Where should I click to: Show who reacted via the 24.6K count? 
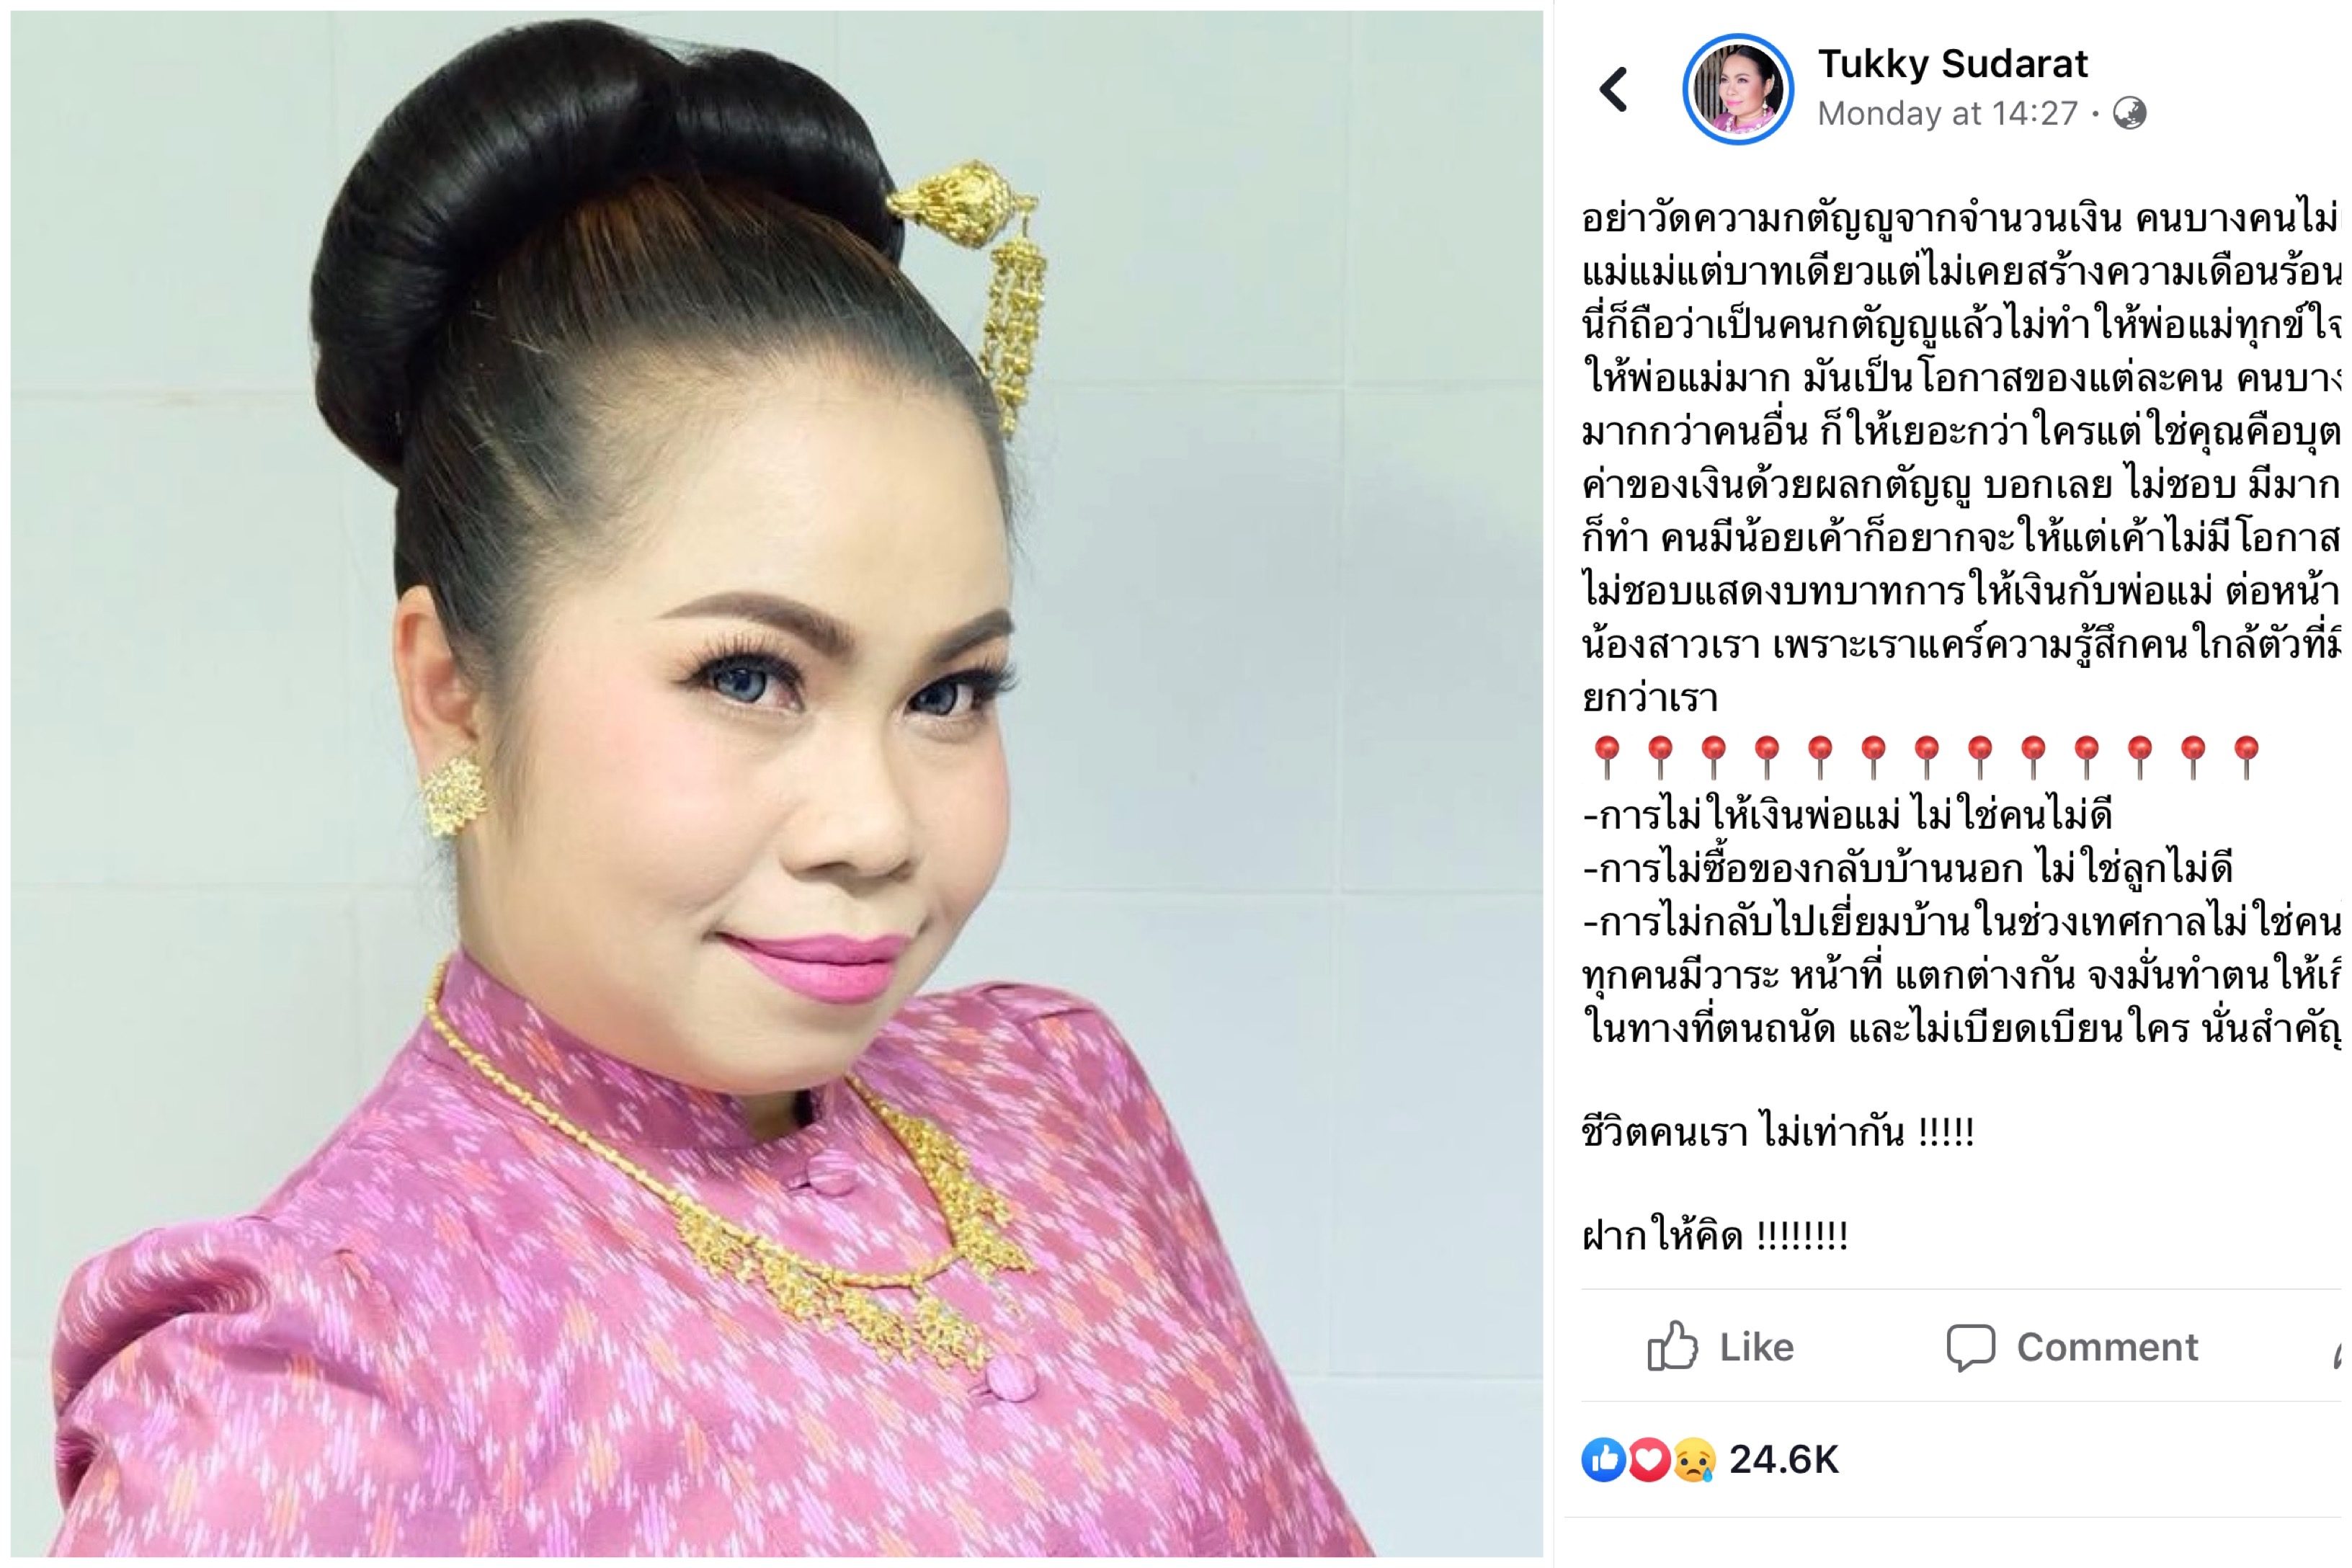pyautogui.click(x=1784, y=1460)
